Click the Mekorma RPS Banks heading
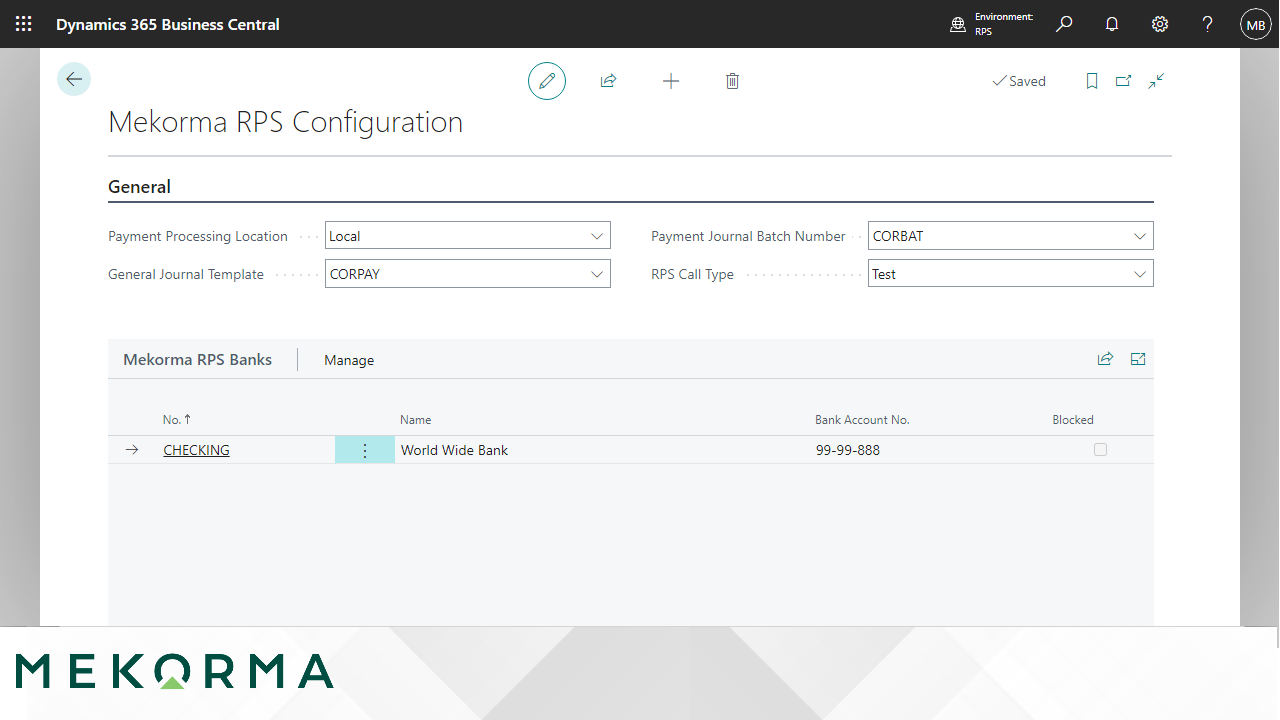The image size is (1280, 720). click(x=197, y=360)
